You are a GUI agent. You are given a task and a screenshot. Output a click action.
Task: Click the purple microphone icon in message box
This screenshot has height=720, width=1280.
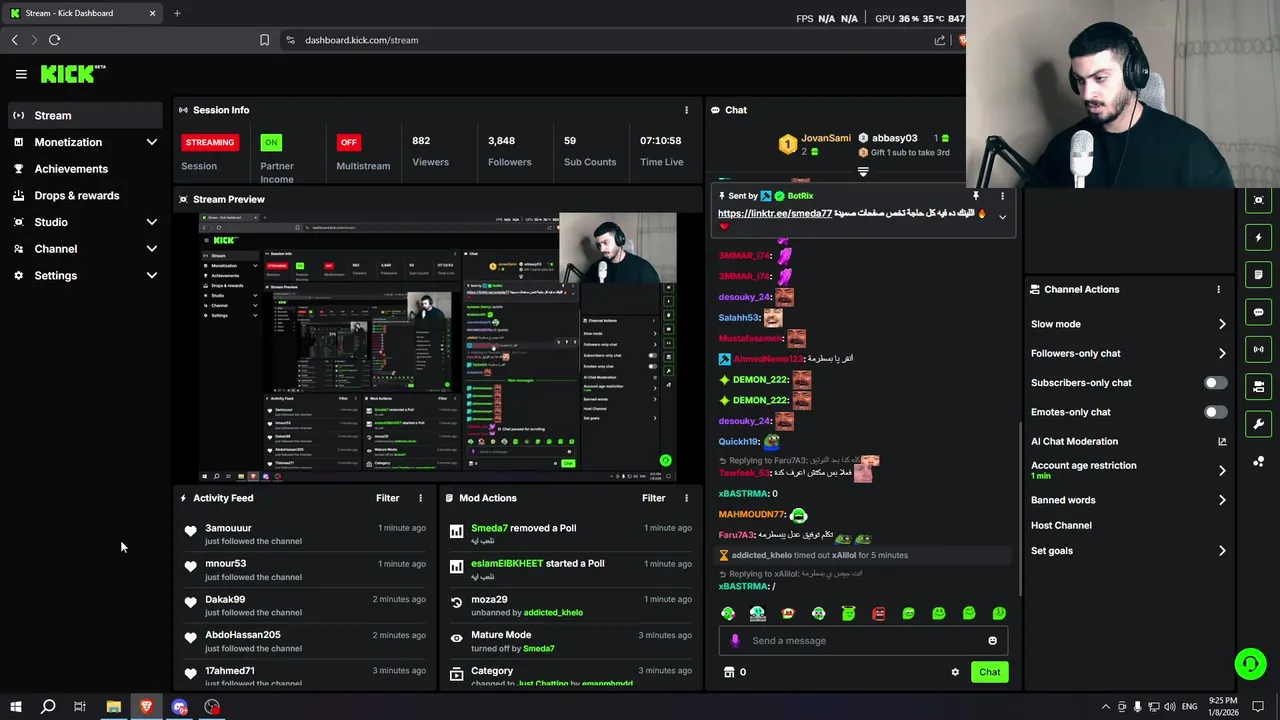click(735, 641)
